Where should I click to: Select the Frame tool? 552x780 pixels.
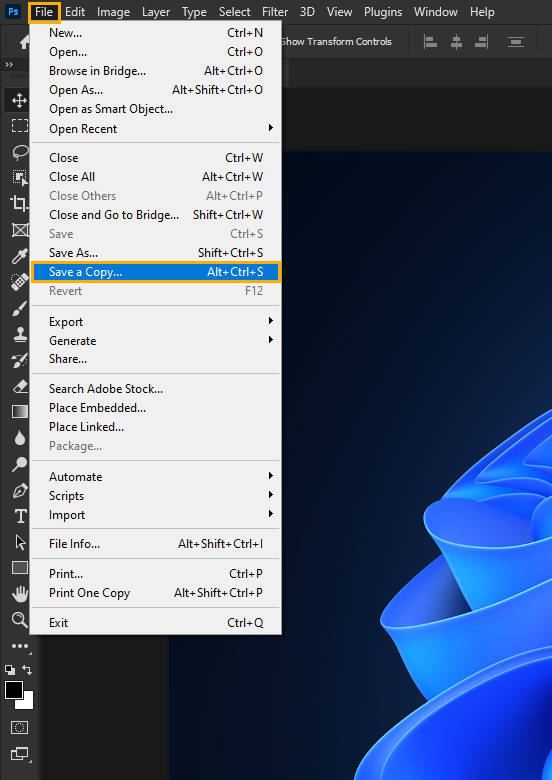tap(19, 230)
